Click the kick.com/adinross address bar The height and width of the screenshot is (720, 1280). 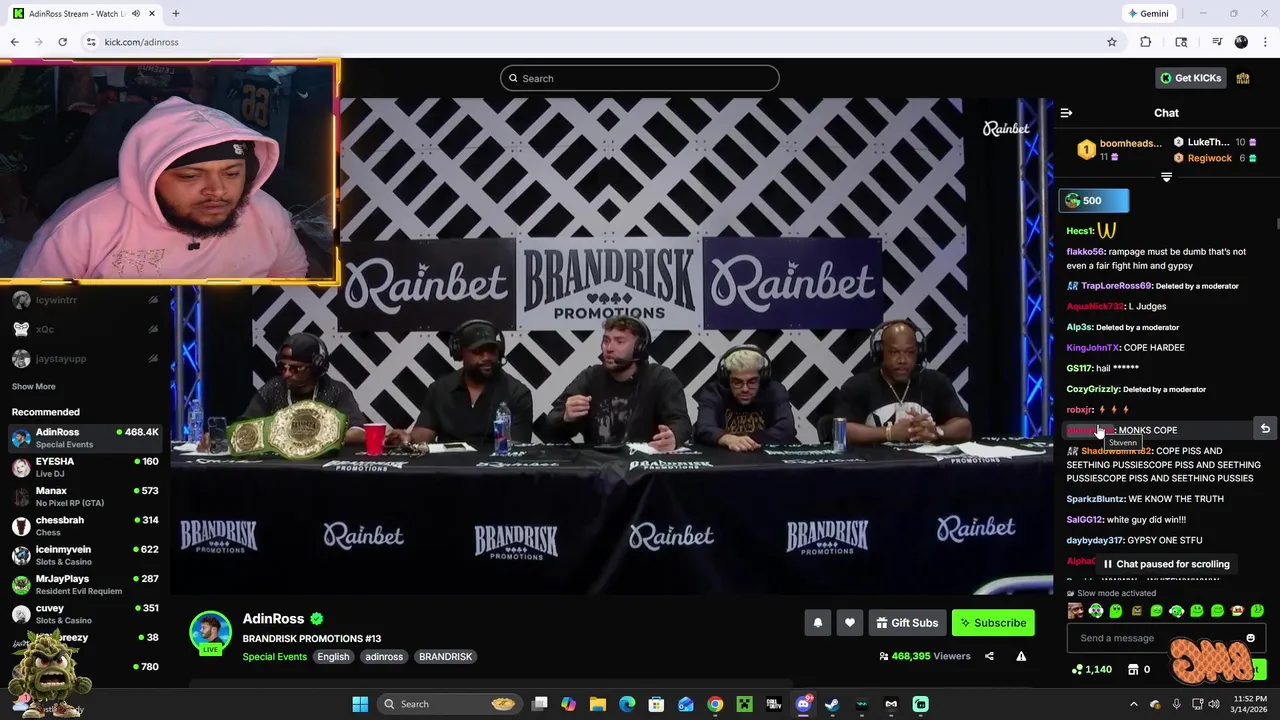600,42
